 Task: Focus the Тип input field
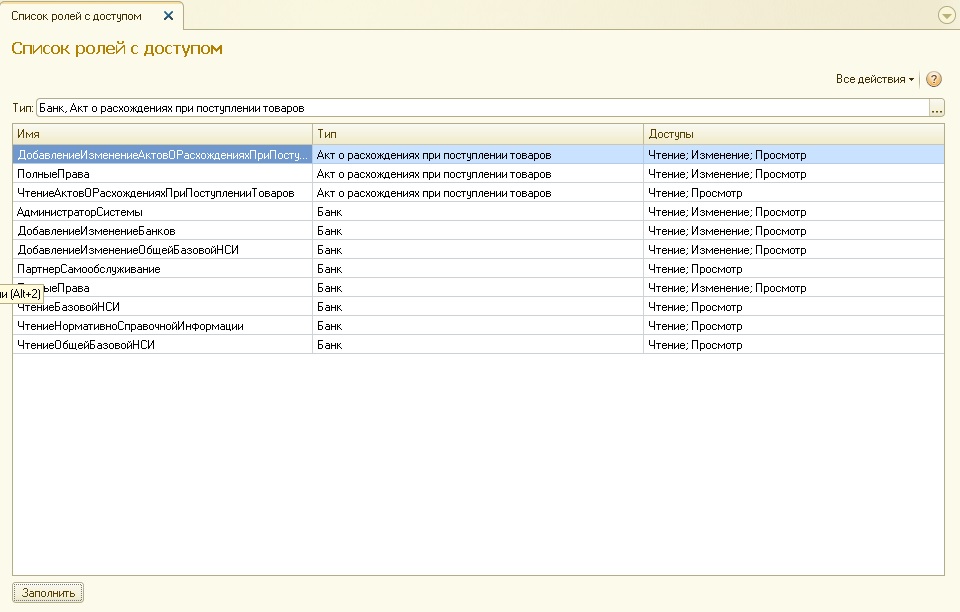click(x=483, y=108)
